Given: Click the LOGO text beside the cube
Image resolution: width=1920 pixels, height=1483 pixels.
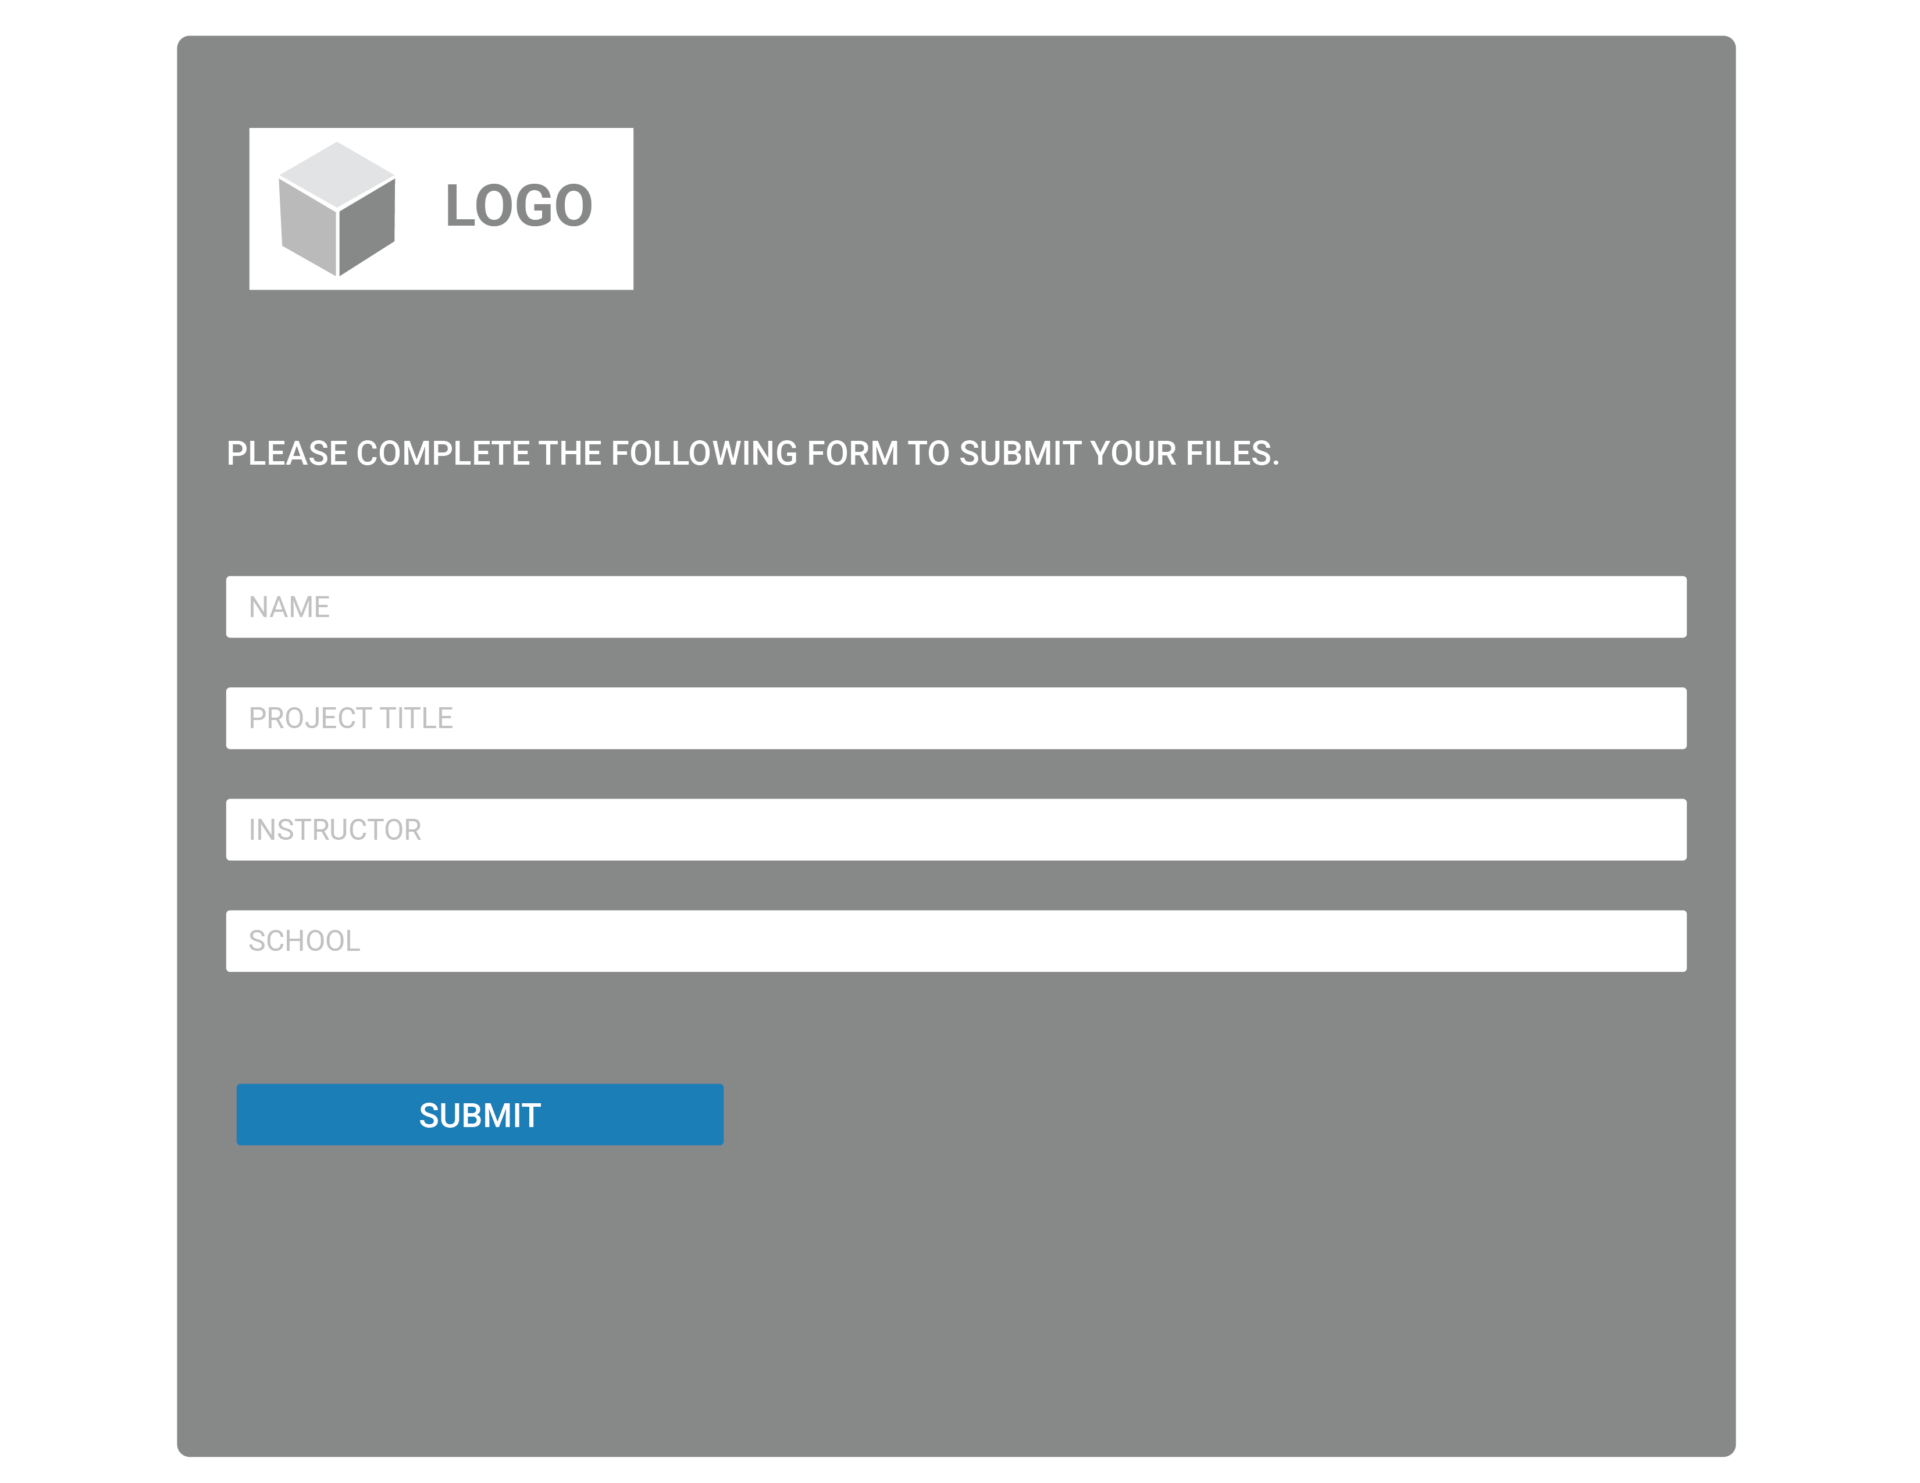Looking at the screenshot, I should (519, 206).
